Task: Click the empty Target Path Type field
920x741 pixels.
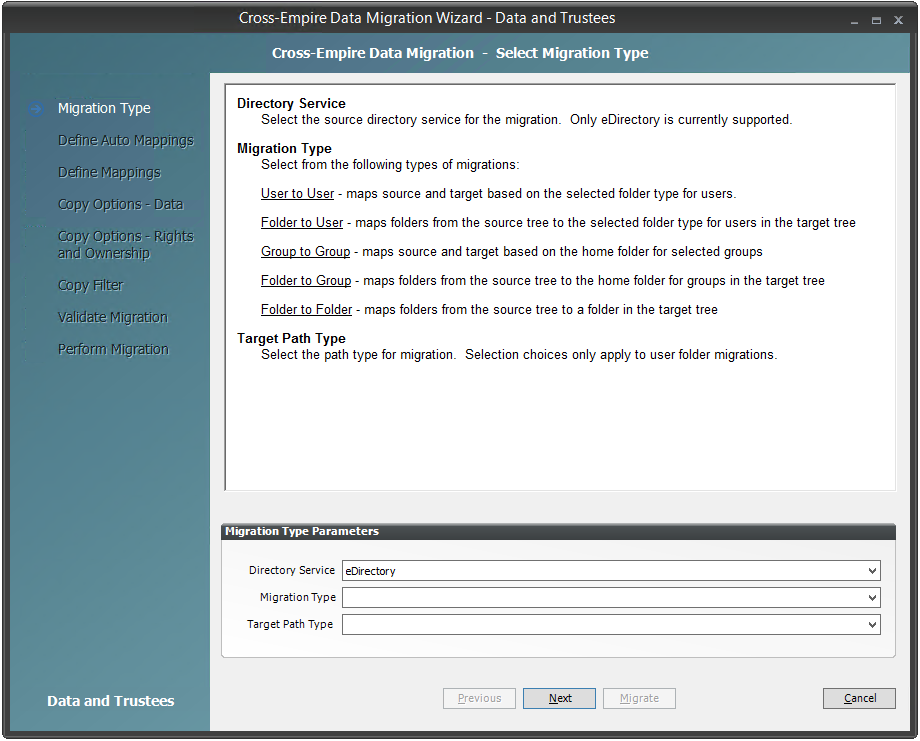Action: pos(611,624)
